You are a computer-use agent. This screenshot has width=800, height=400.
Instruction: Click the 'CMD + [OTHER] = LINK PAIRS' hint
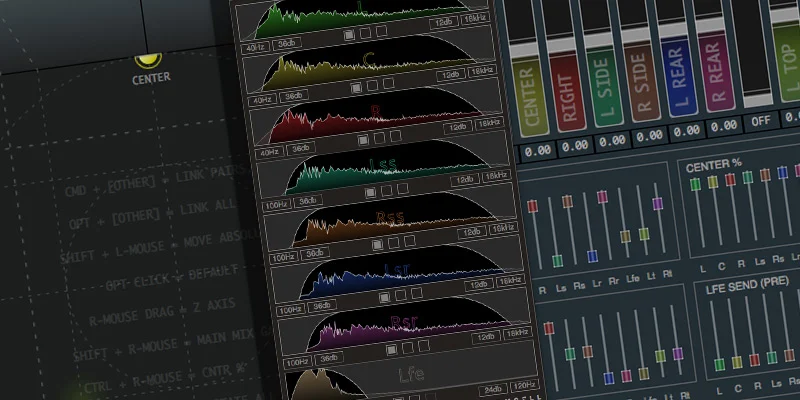tap(157, 183)
